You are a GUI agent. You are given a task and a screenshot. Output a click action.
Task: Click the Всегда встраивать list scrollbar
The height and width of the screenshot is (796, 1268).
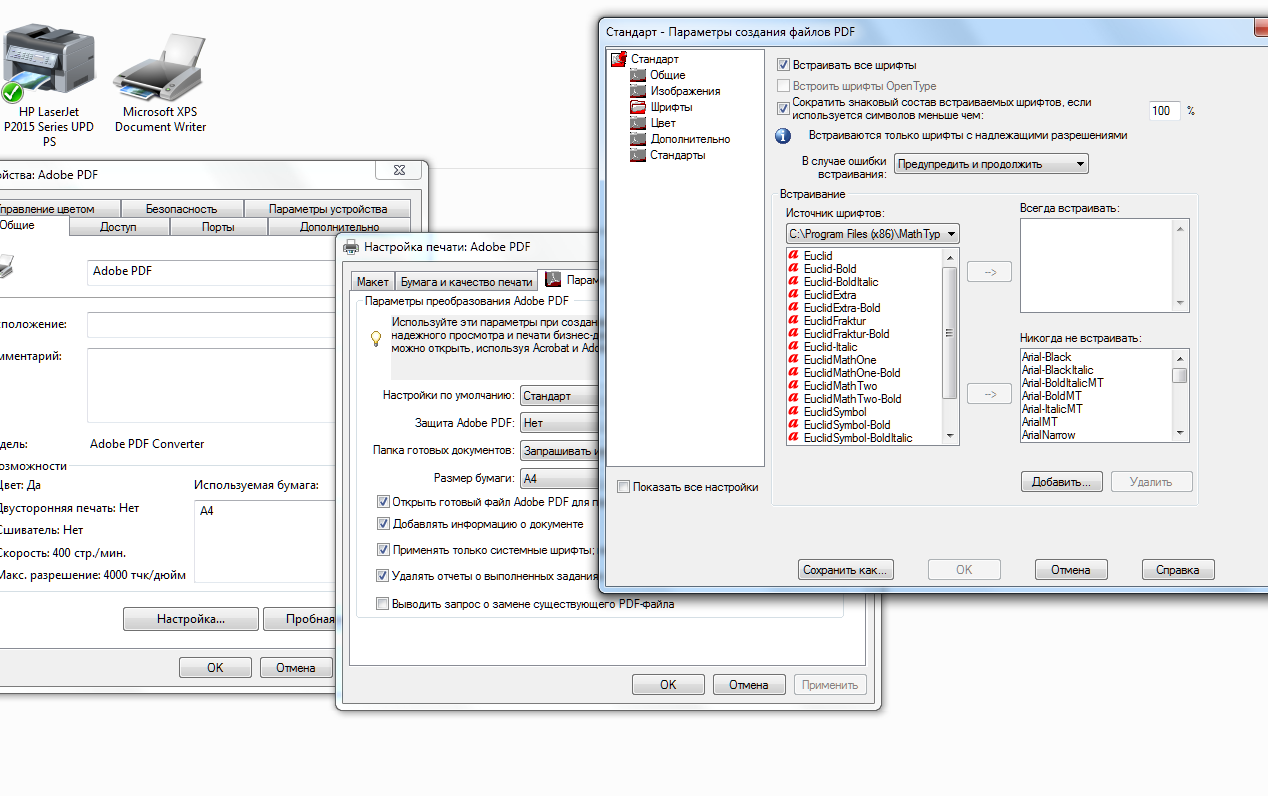[x=1181, y=266]
